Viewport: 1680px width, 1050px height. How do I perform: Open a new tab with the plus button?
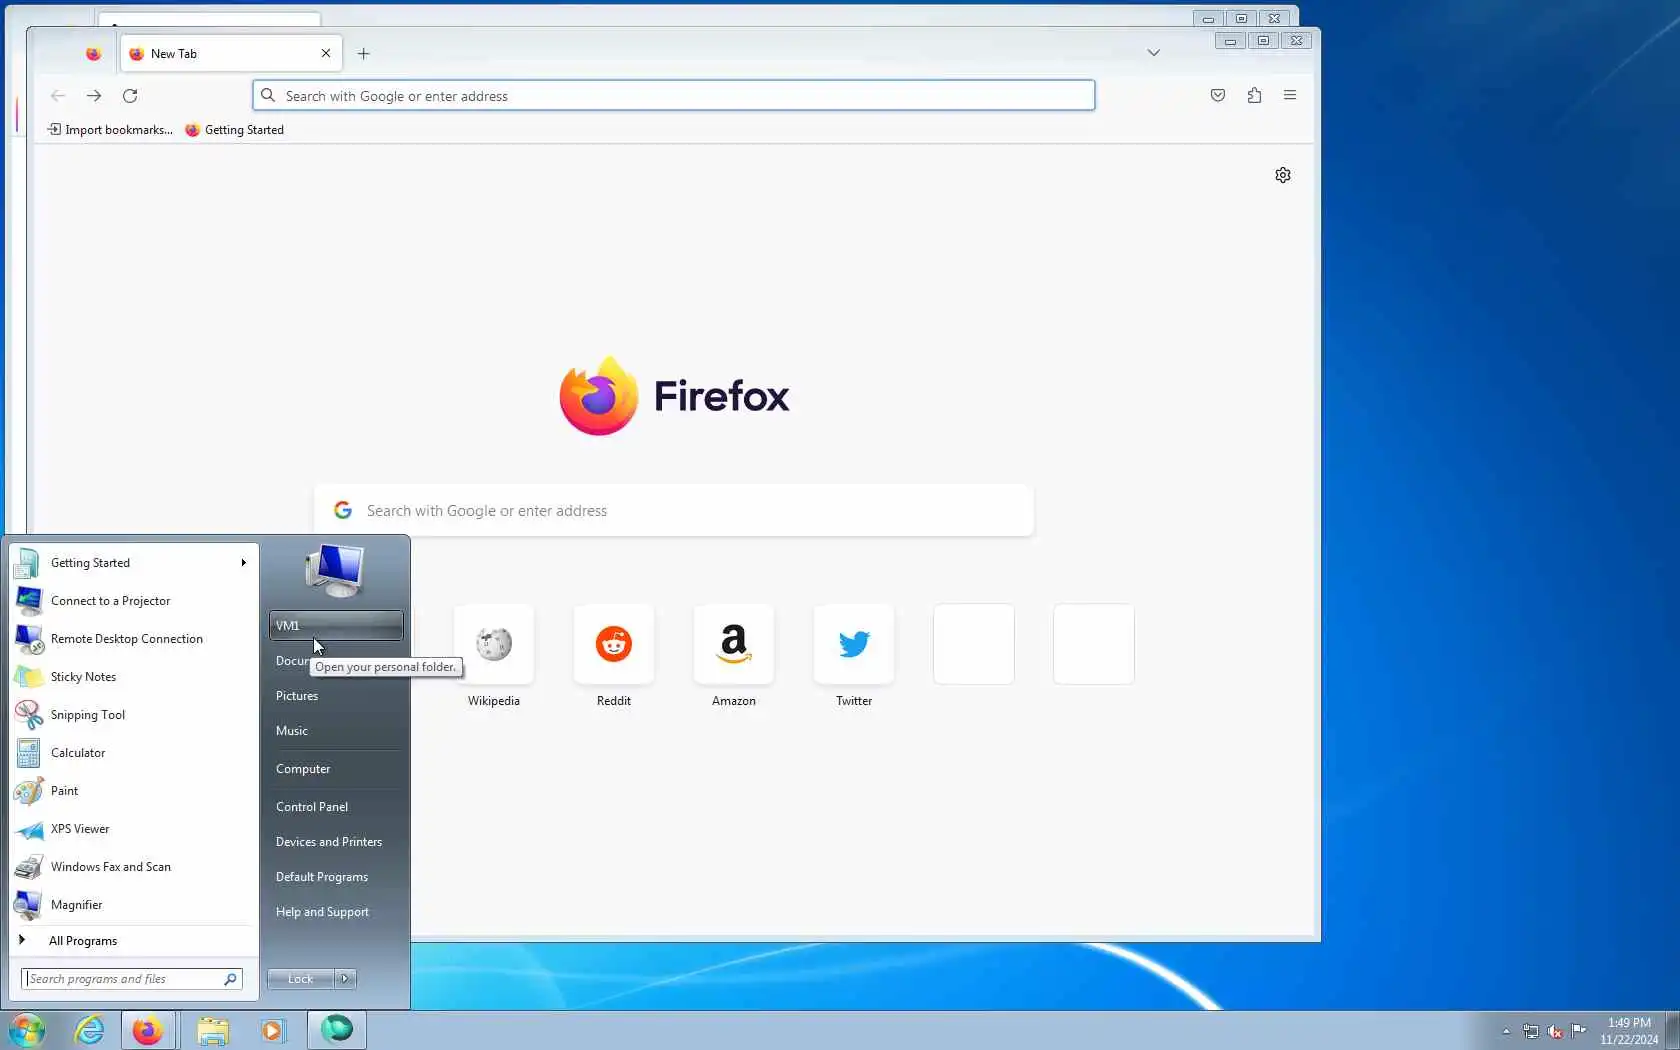364,54
